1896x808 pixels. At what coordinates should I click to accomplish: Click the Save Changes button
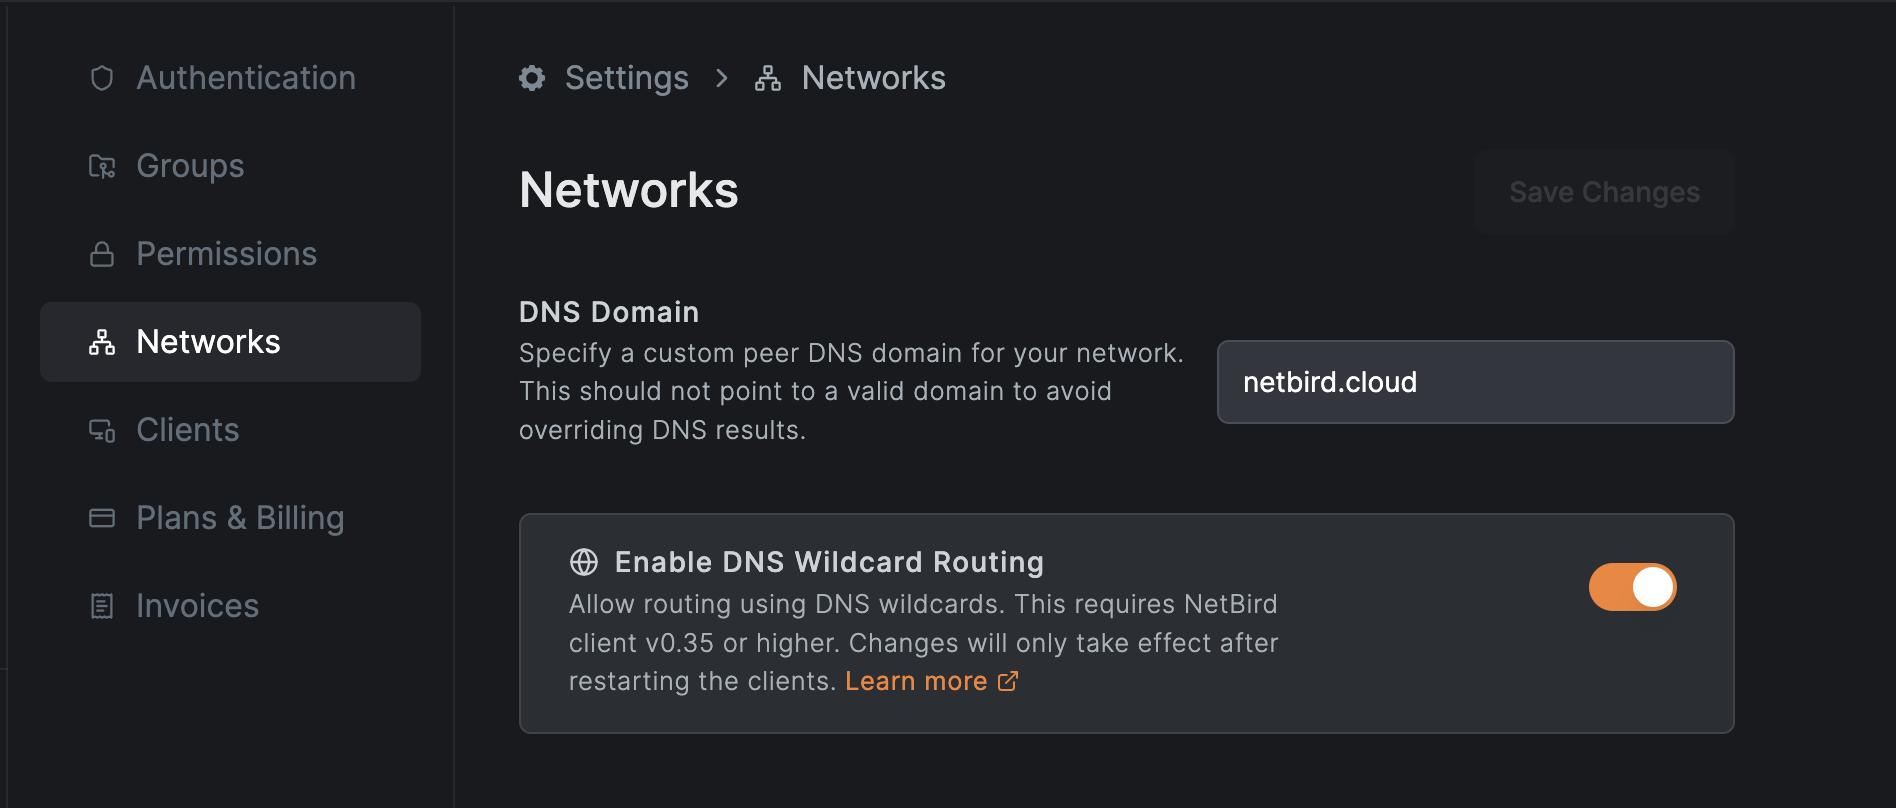point(1605,192)
